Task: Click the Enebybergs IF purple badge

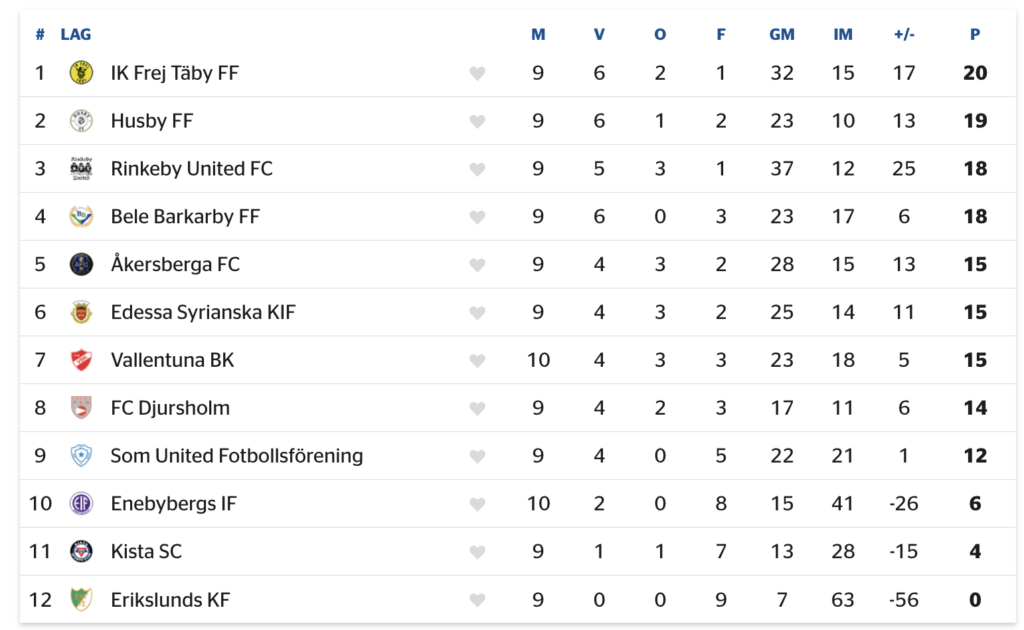Action: coord(81,503)
